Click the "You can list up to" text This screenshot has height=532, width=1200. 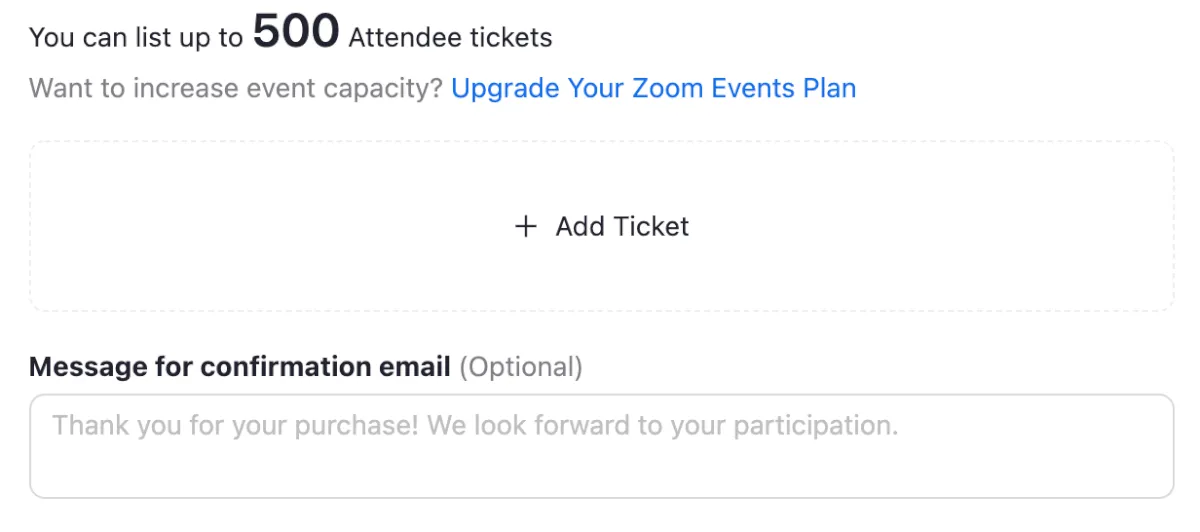coord(136,38)
